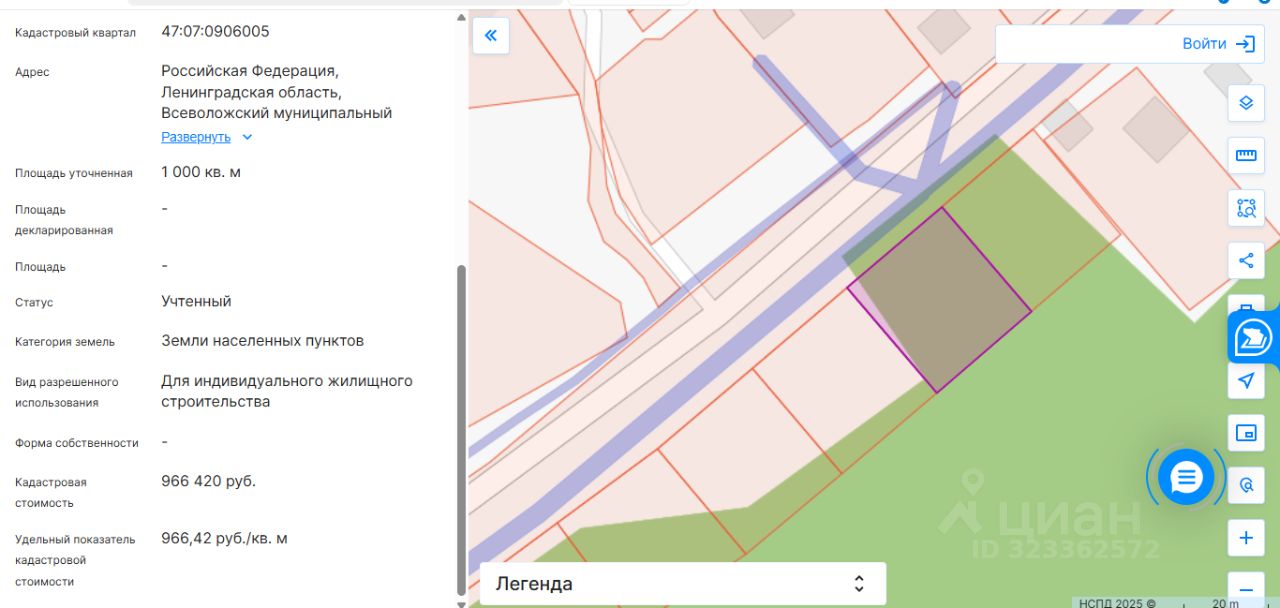Viewport: 1280px width, 608px height.
Task: Click the НСПД 2025 © attribution text
Action: (x=1117, y=603)
